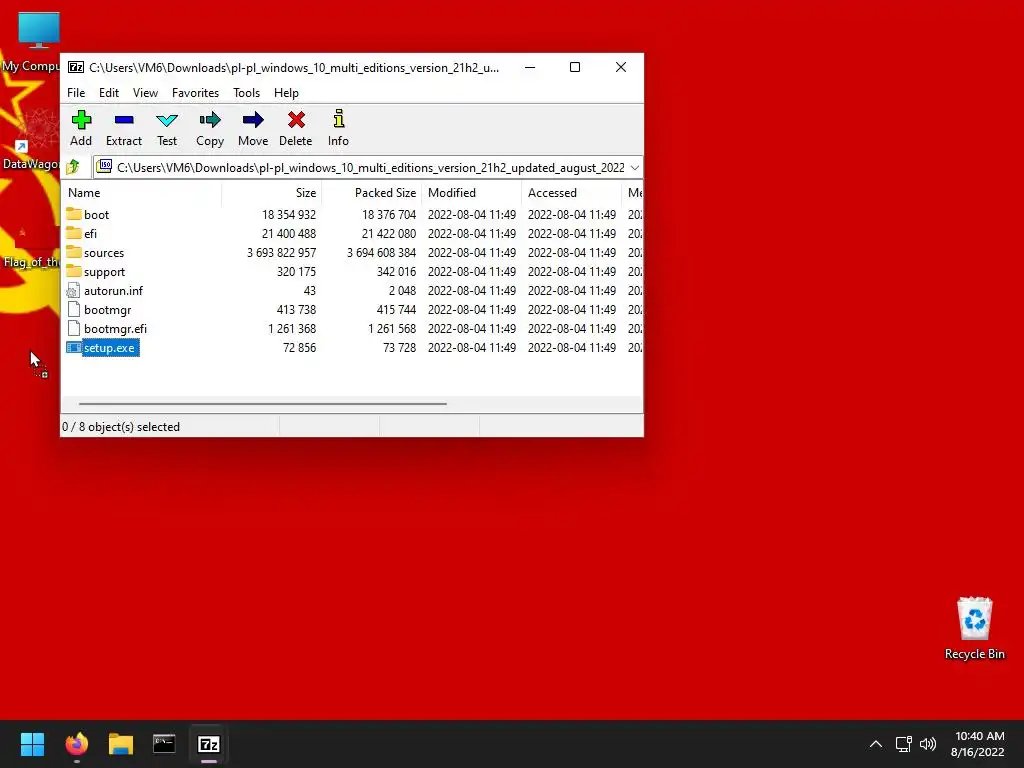Select the 'sources' name text

[x=104, y=253]
